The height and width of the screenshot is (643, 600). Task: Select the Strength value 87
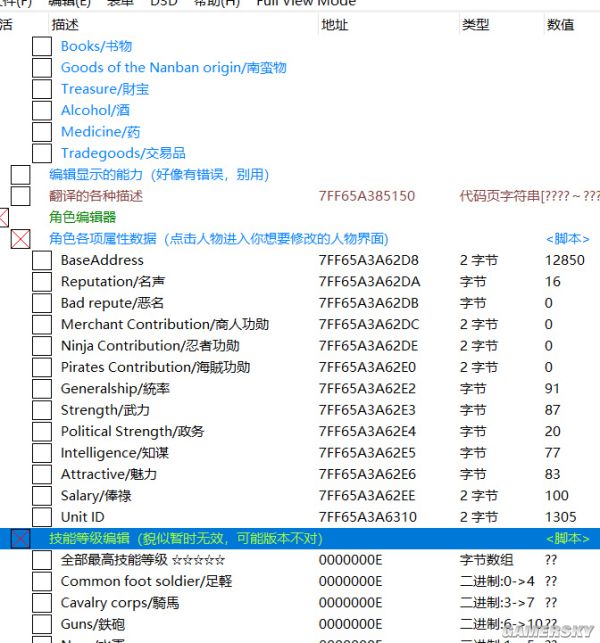click(x=553, y=410)
